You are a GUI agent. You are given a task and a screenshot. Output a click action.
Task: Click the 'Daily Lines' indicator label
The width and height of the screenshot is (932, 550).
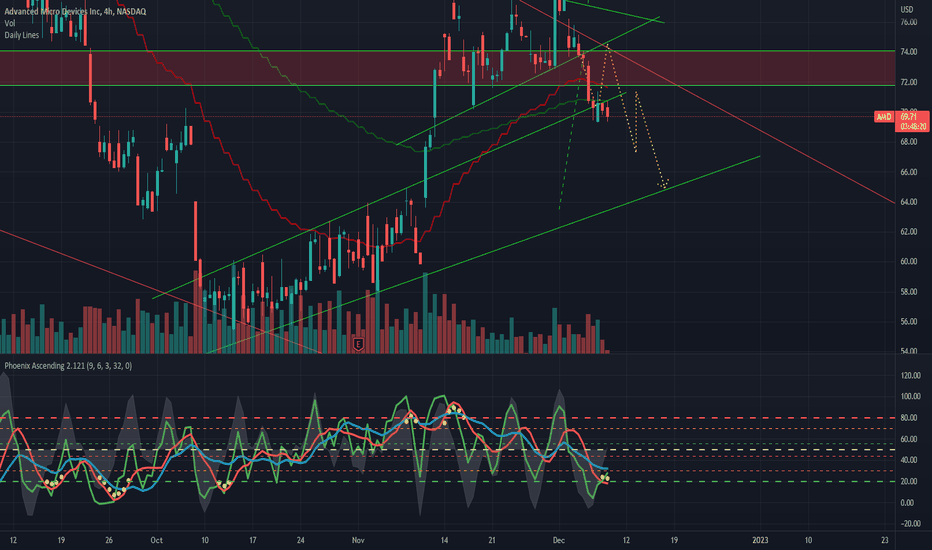pyautogui.click(x=22, y=35)
